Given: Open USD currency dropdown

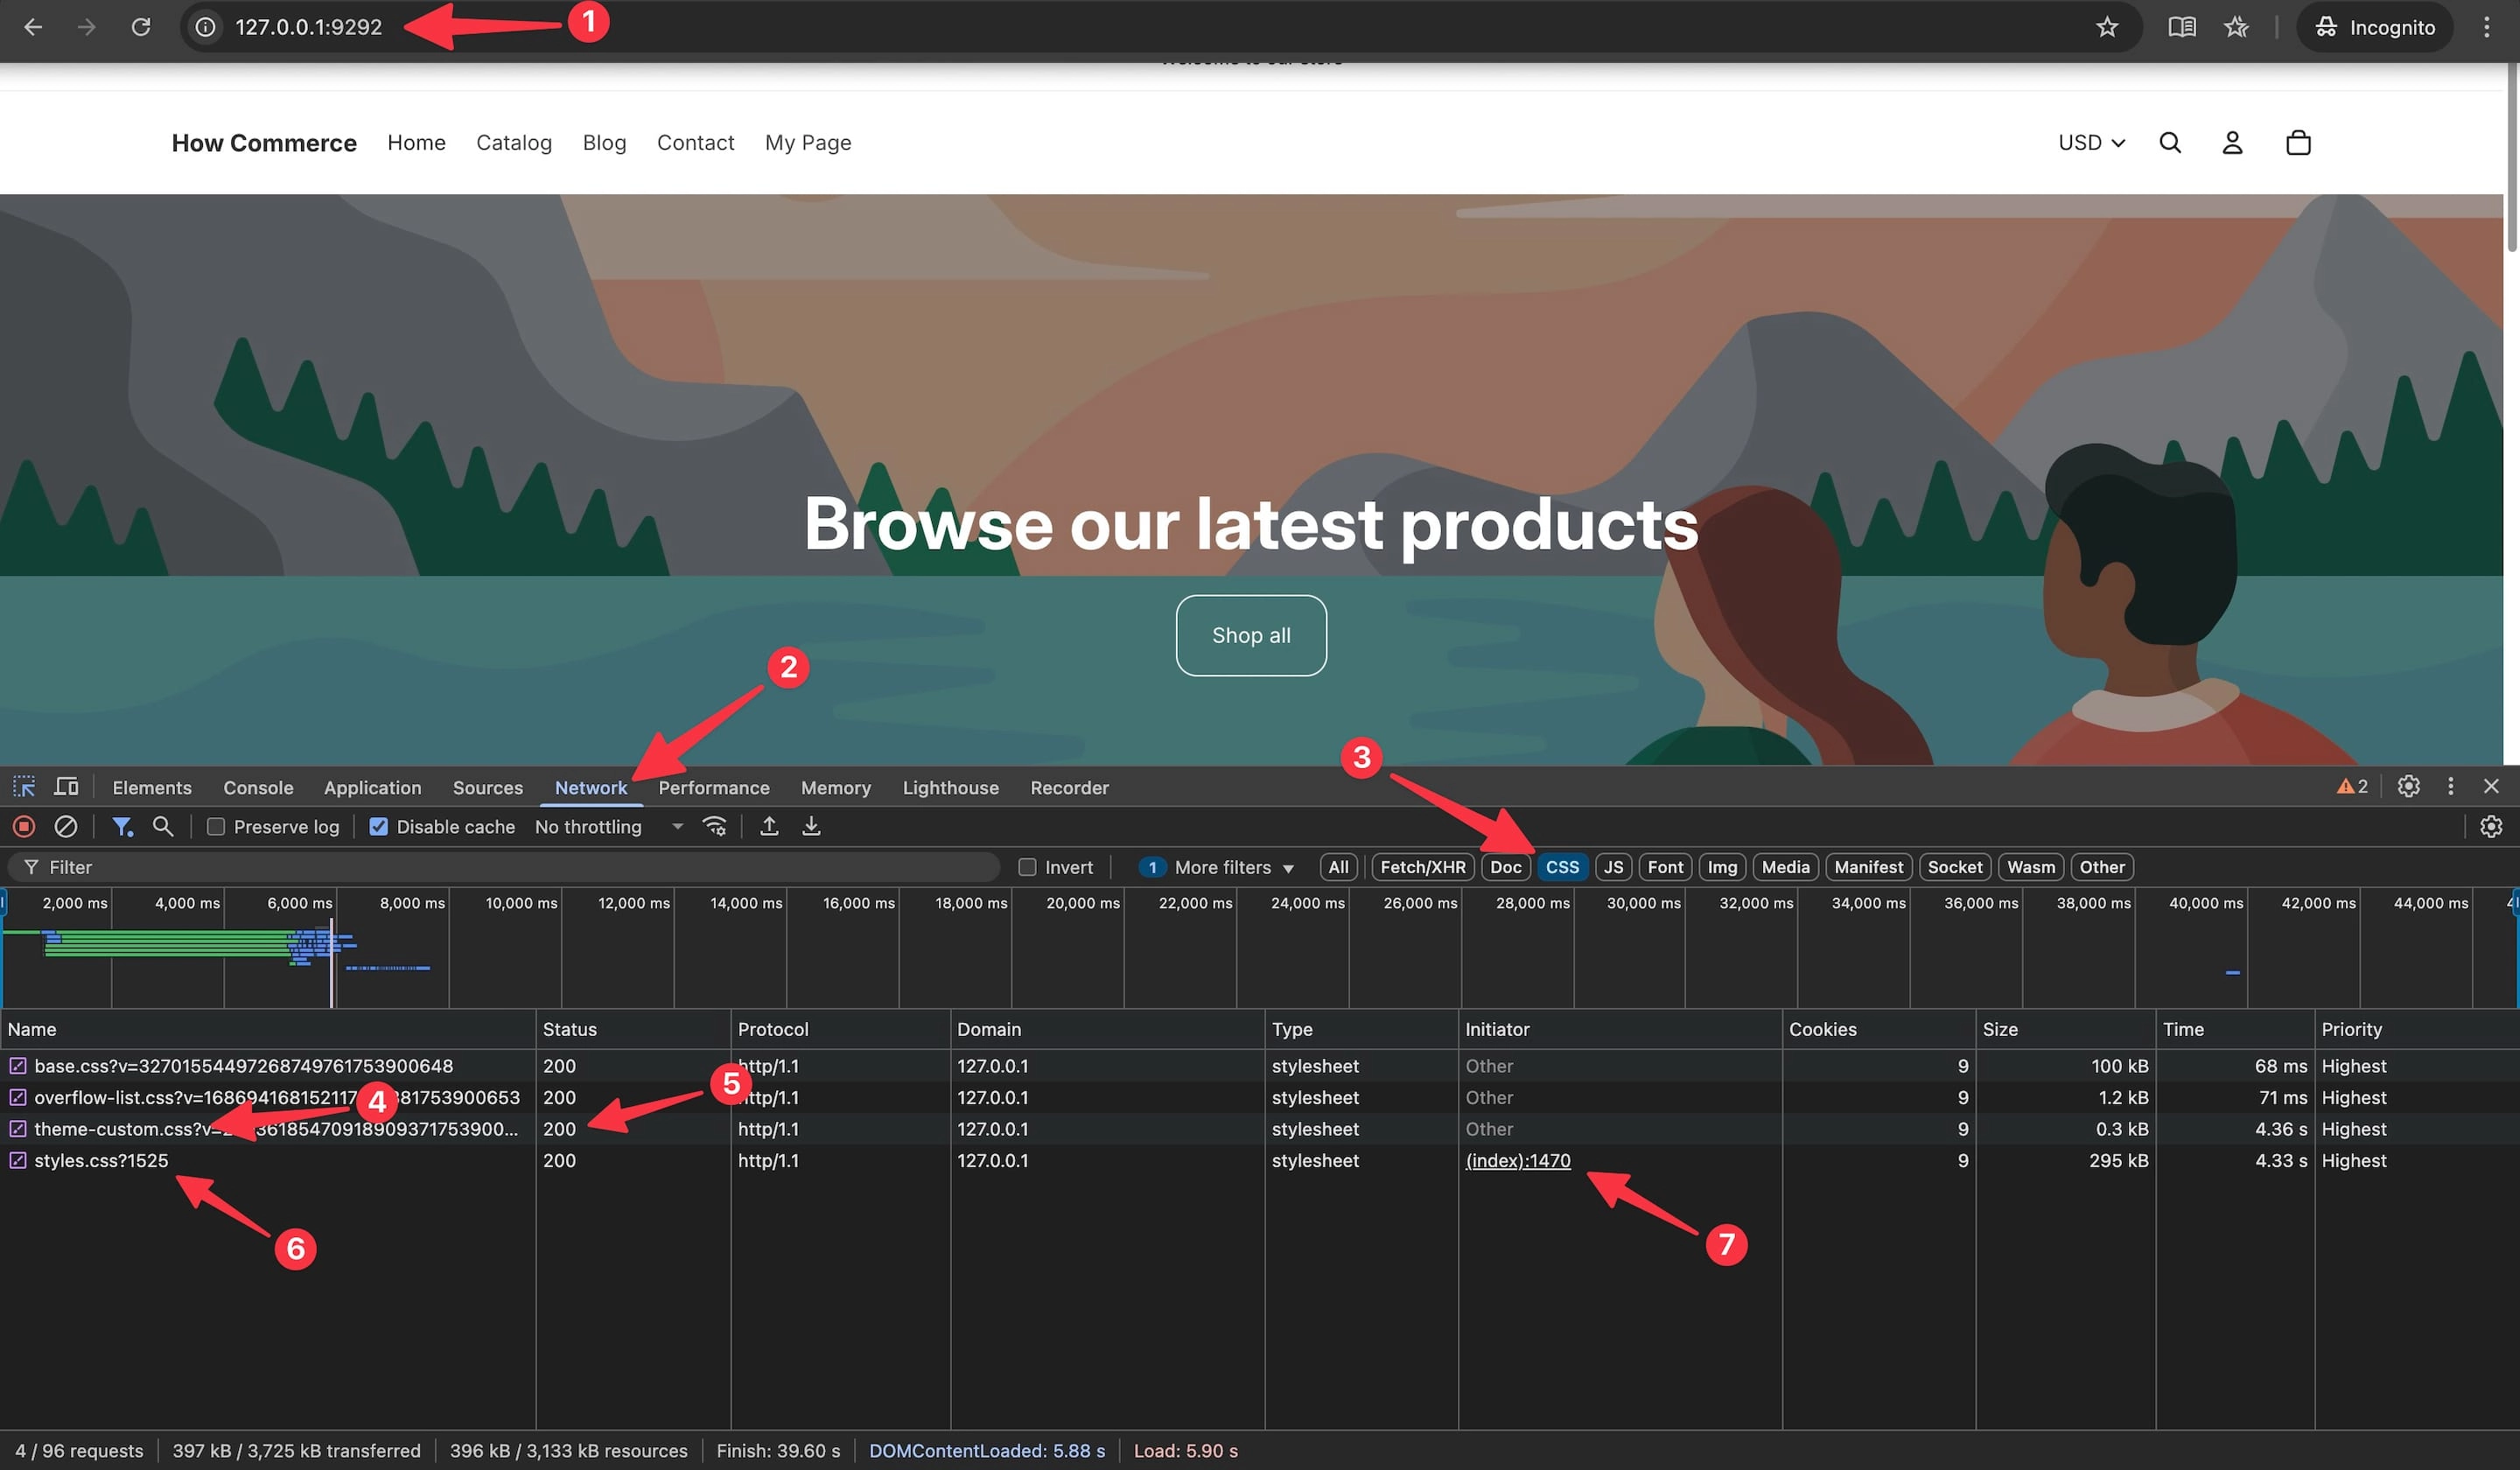Looking at the screenshot, I should (x=2091, y=143).
